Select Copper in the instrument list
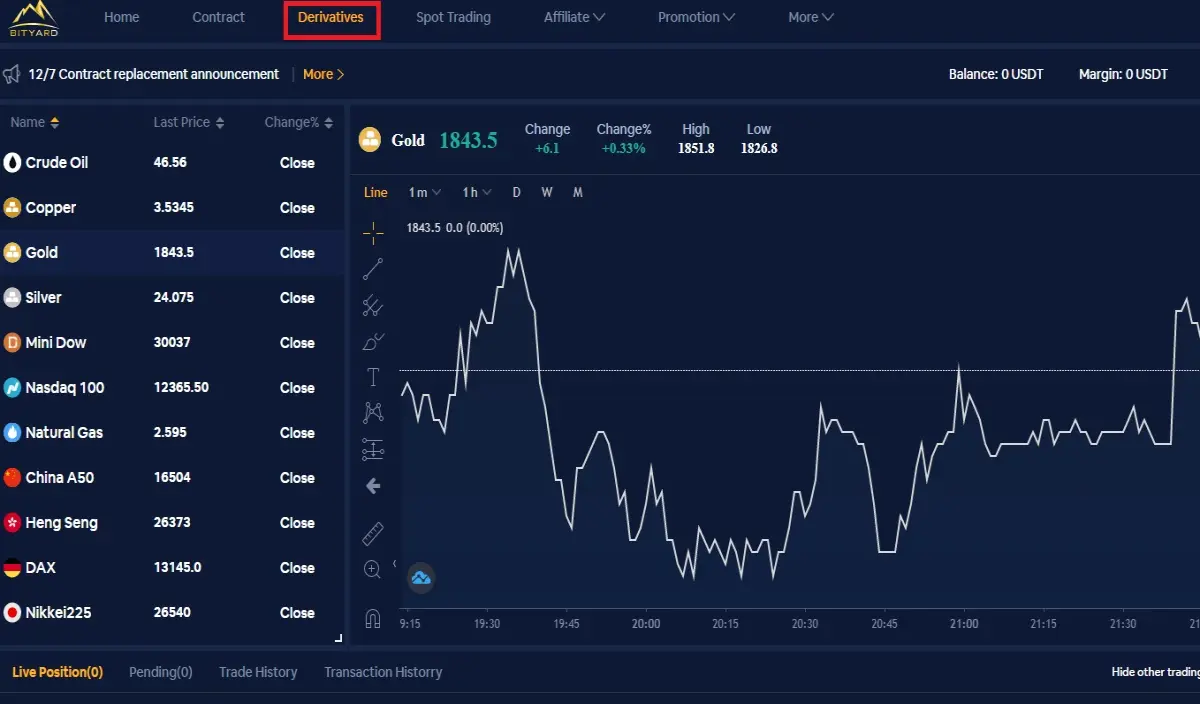Viewport: 1200px width, 704px height. pos(172,207)
